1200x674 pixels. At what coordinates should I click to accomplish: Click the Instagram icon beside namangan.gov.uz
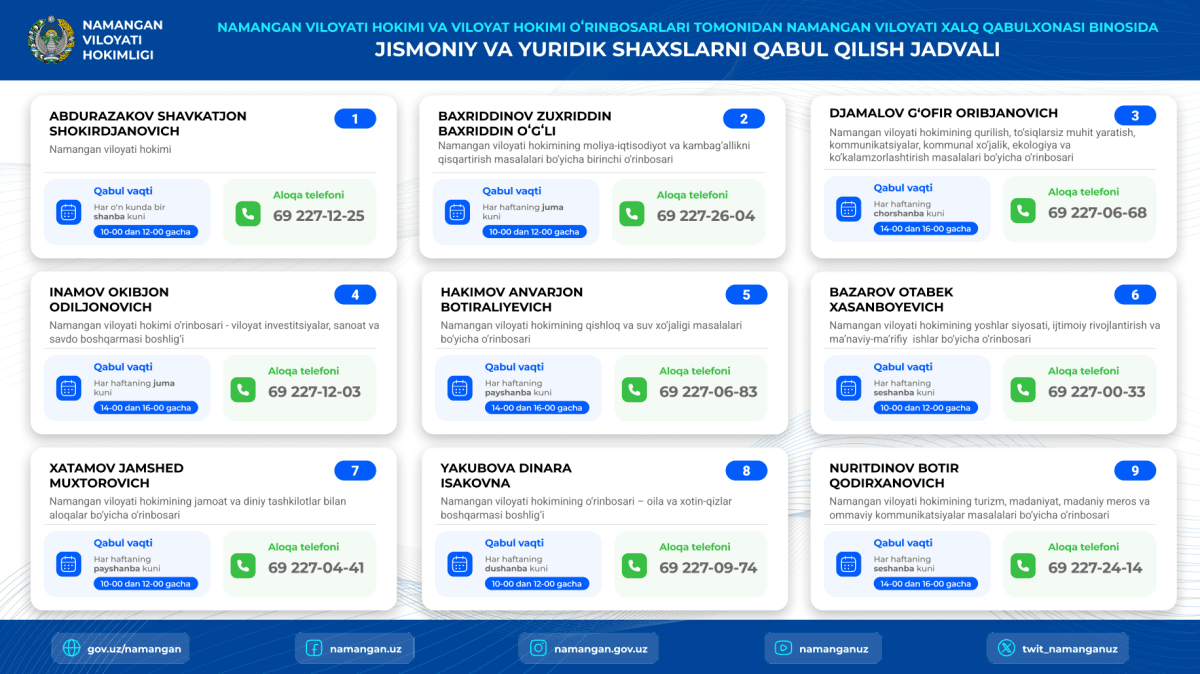click(x=538, y=648)
